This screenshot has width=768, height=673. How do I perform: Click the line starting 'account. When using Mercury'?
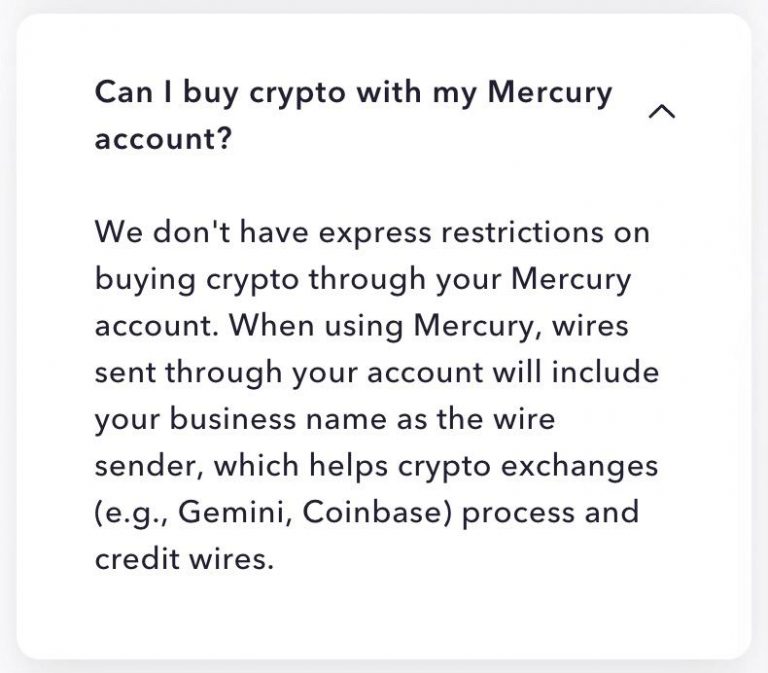(361, 326)
